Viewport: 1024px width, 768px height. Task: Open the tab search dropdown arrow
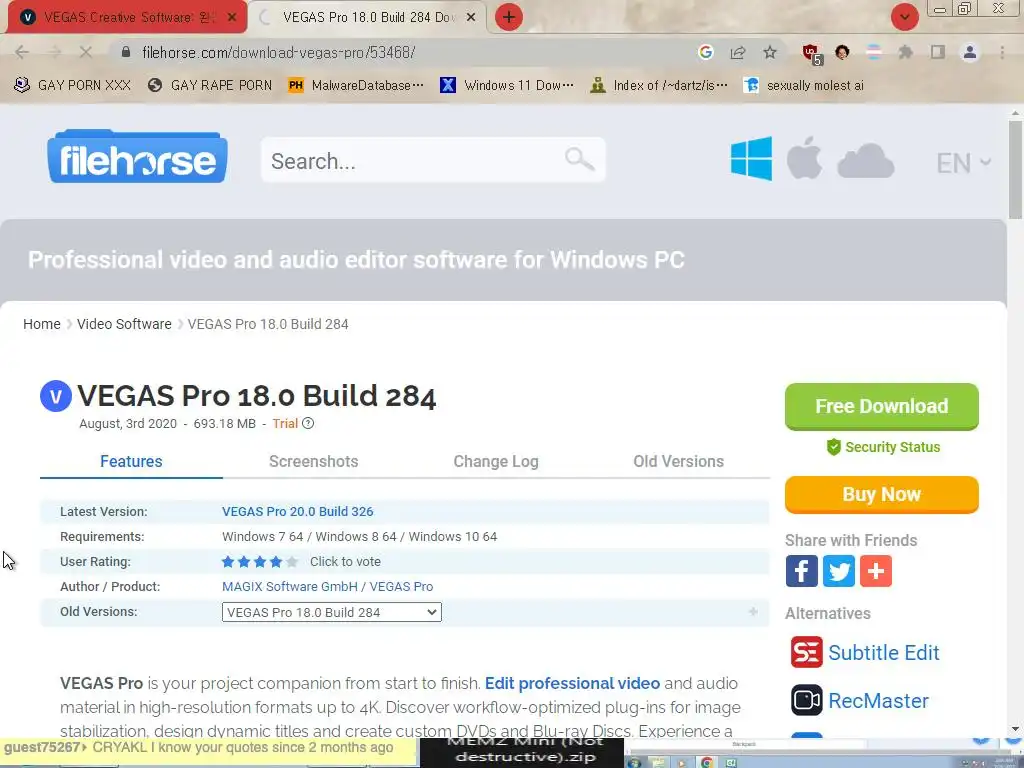click(x=904, y=17)
